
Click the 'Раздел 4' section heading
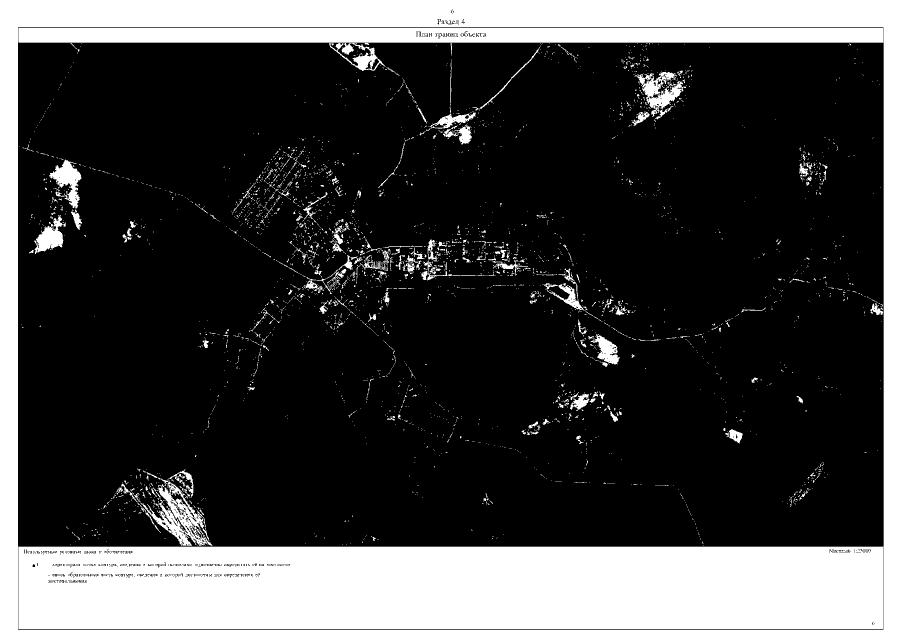coord(452,20)
